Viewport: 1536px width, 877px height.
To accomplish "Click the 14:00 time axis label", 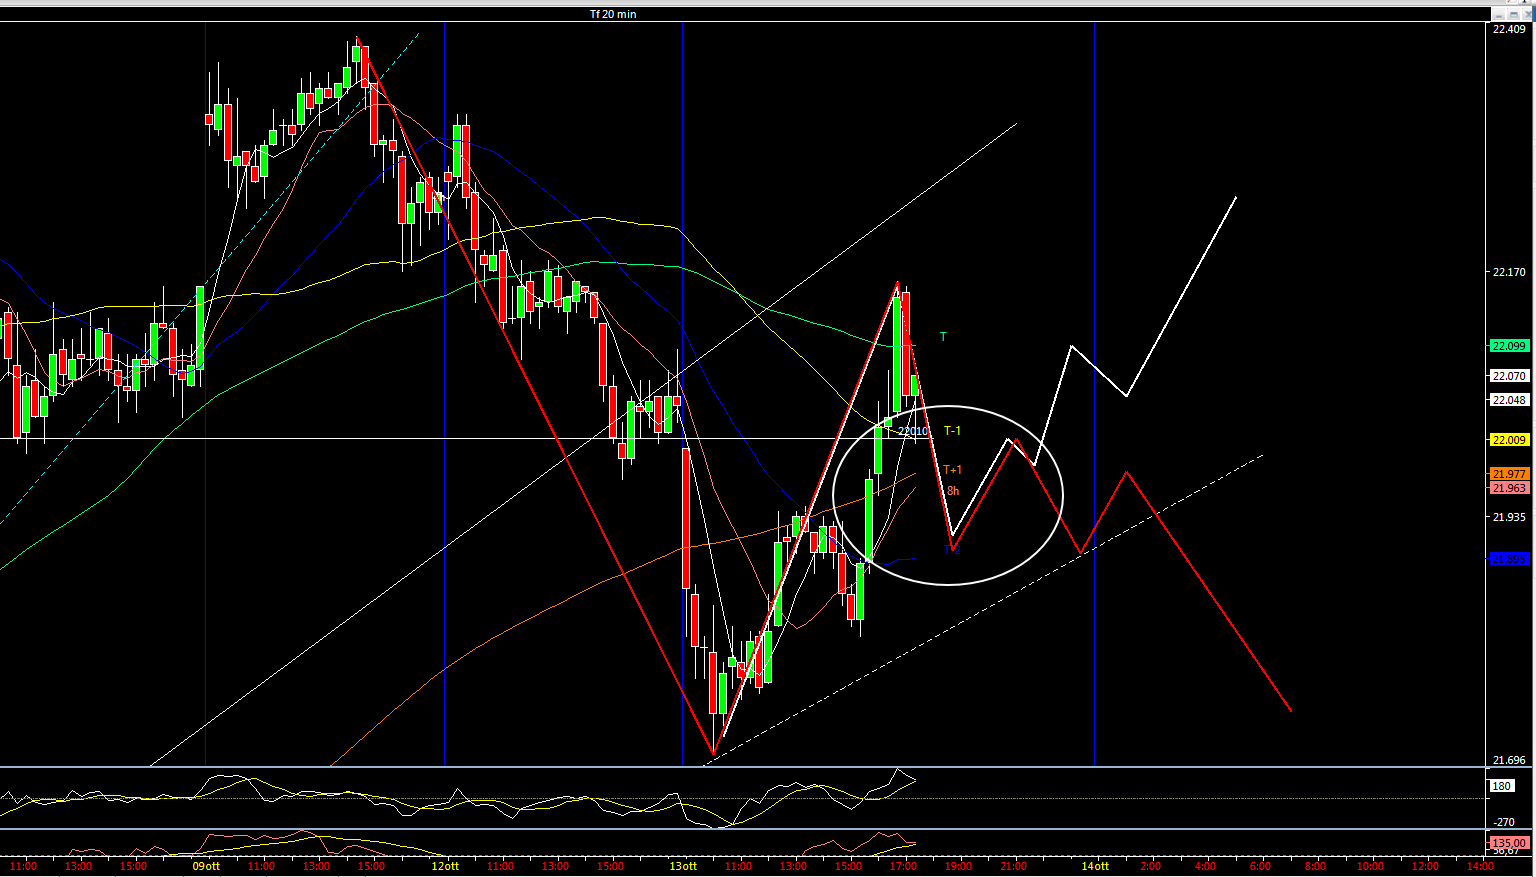I will pos(1479,866).
